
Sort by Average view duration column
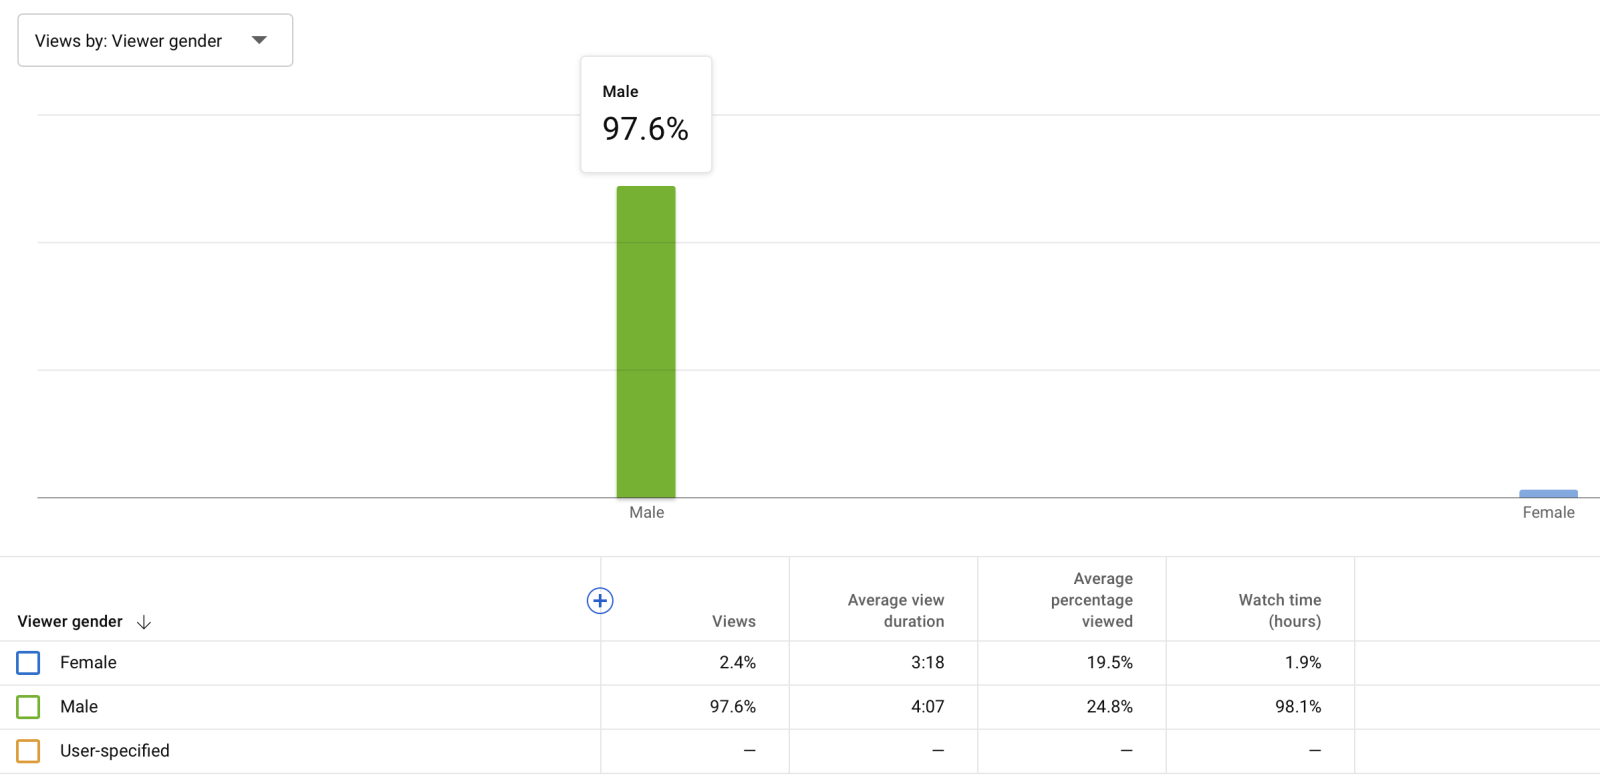click(x=896, y=610)
